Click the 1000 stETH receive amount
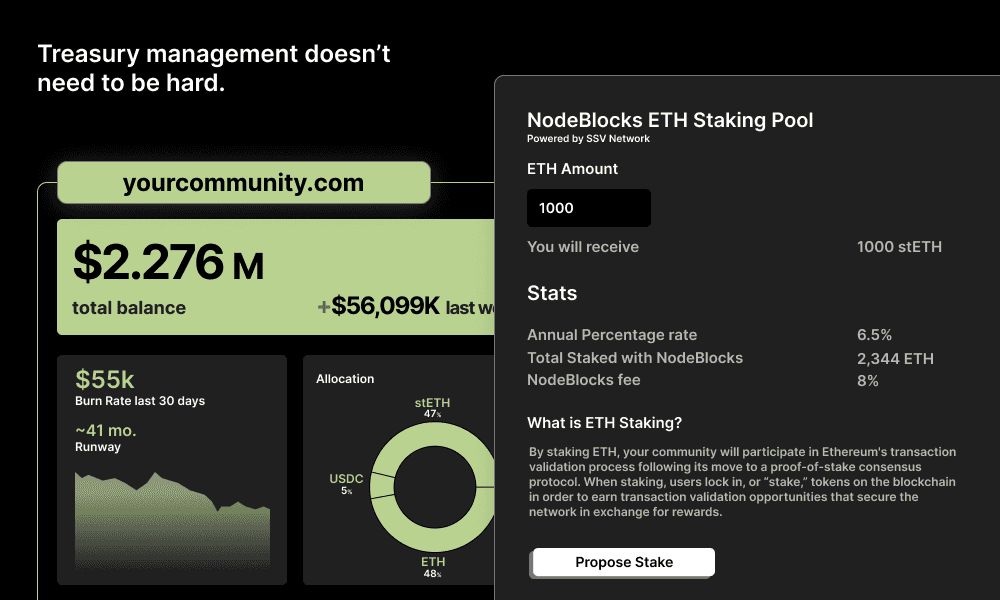 click(x=899, y=247)
